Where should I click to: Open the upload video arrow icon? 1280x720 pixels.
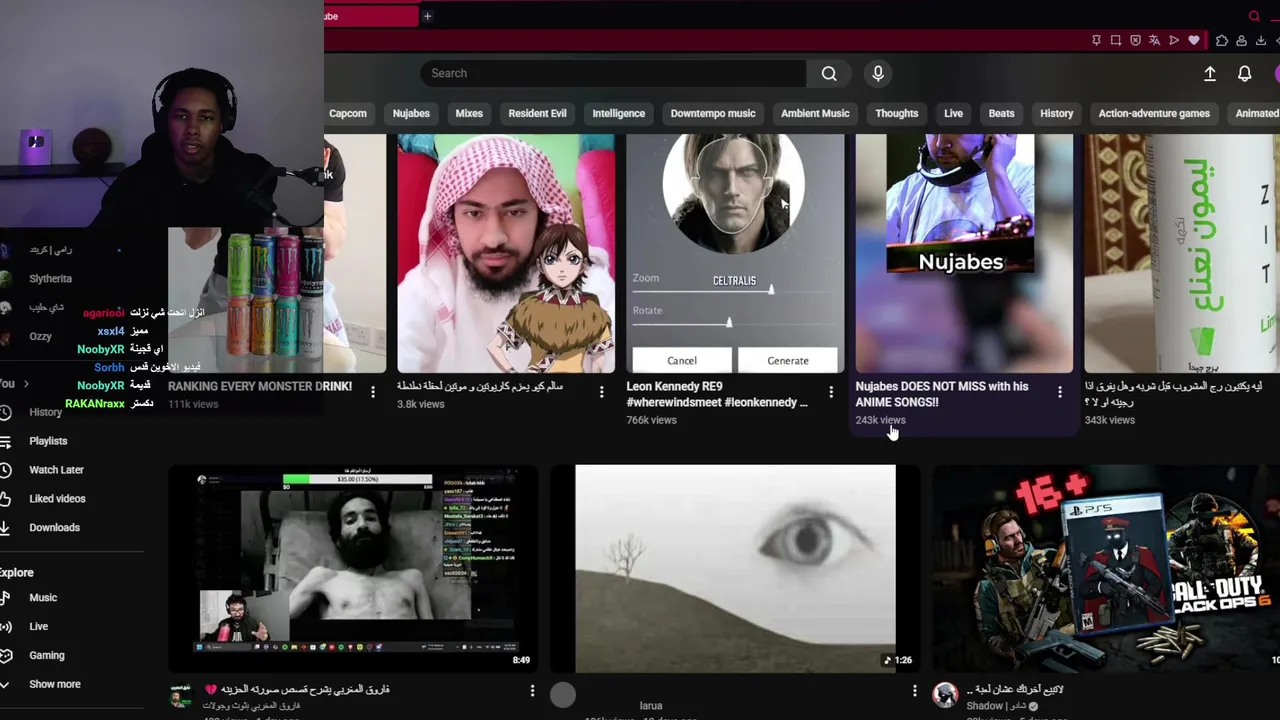click(x=1209, y=74)
